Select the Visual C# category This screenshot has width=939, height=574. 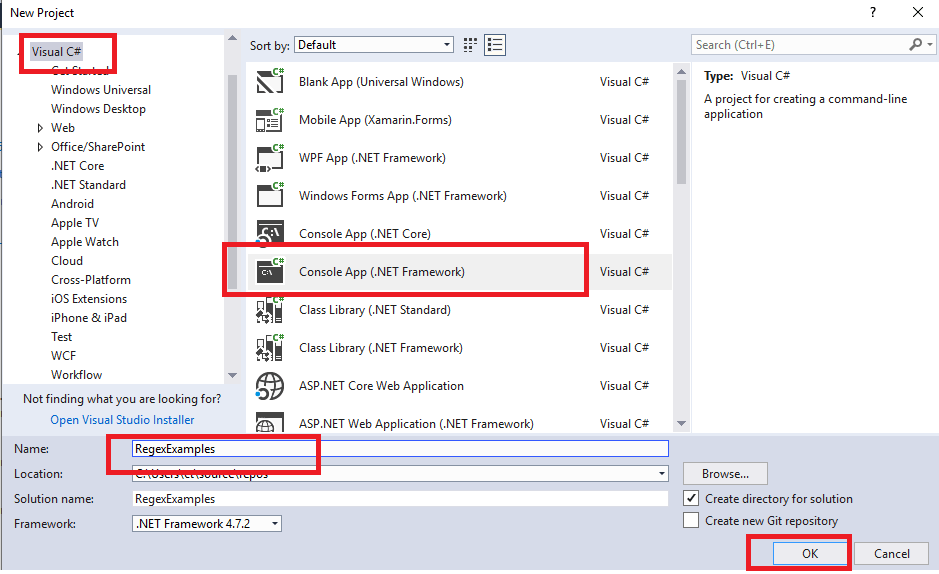click(56, 51)
